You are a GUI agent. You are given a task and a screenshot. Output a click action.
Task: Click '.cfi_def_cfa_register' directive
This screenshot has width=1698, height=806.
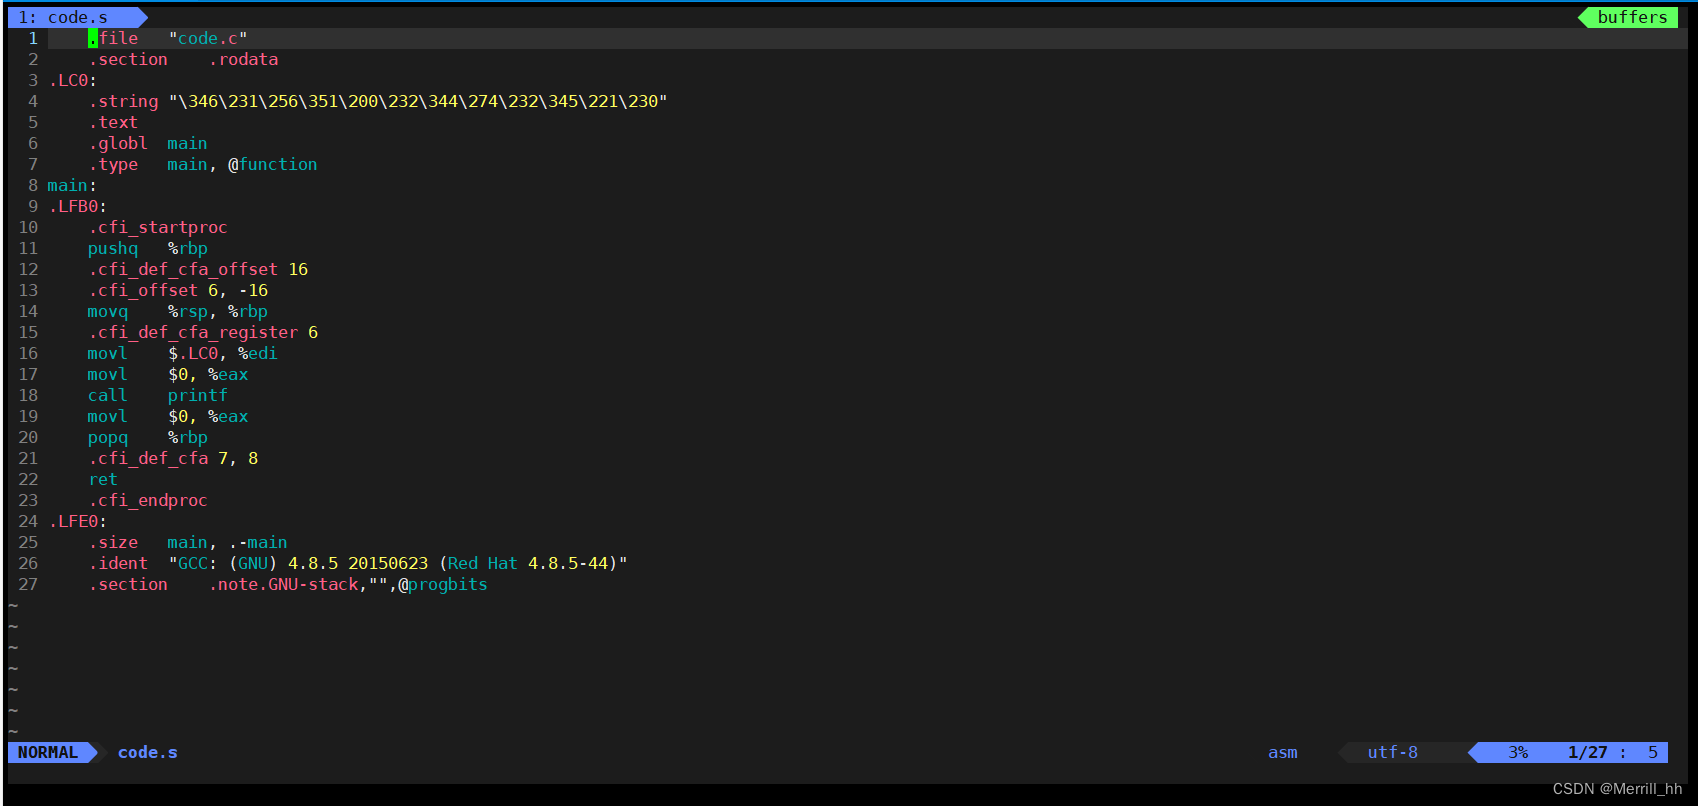tap(193, 332)
